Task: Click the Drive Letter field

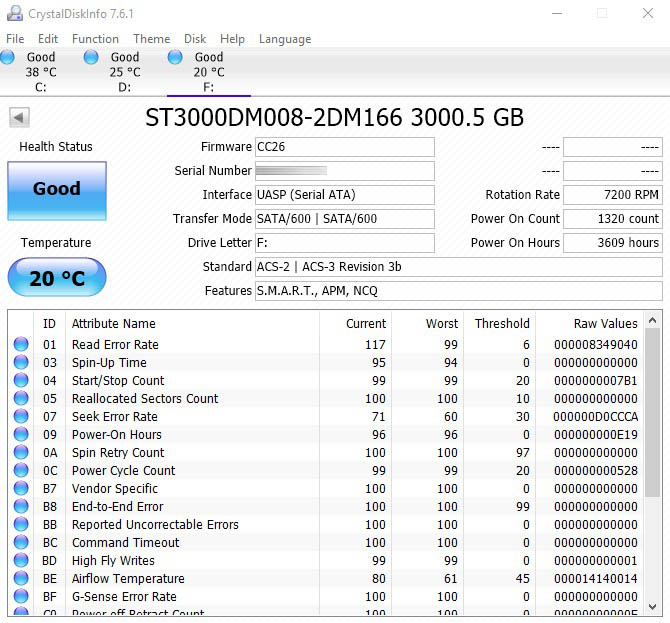Action: point(345,243)
